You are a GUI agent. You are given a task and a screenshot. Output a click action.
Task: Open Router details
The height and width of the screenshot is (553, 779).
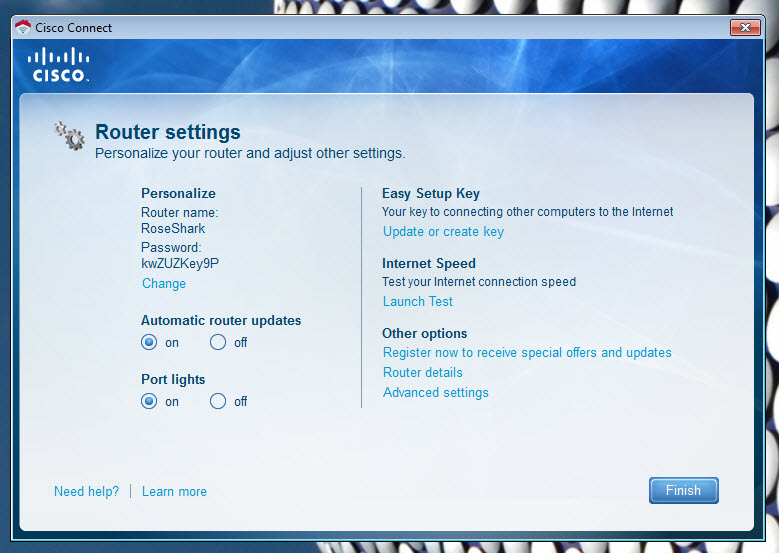pyautogui.click(x=422, y=372)
